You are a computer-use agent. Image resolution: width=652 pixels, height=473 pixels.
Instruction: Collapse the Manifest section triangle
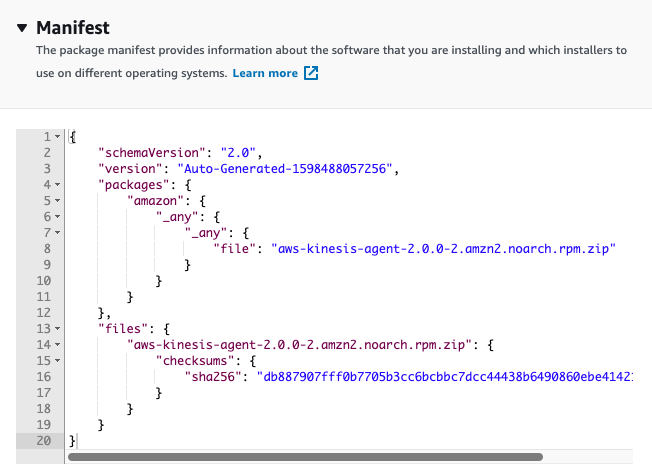coord(22,28)
